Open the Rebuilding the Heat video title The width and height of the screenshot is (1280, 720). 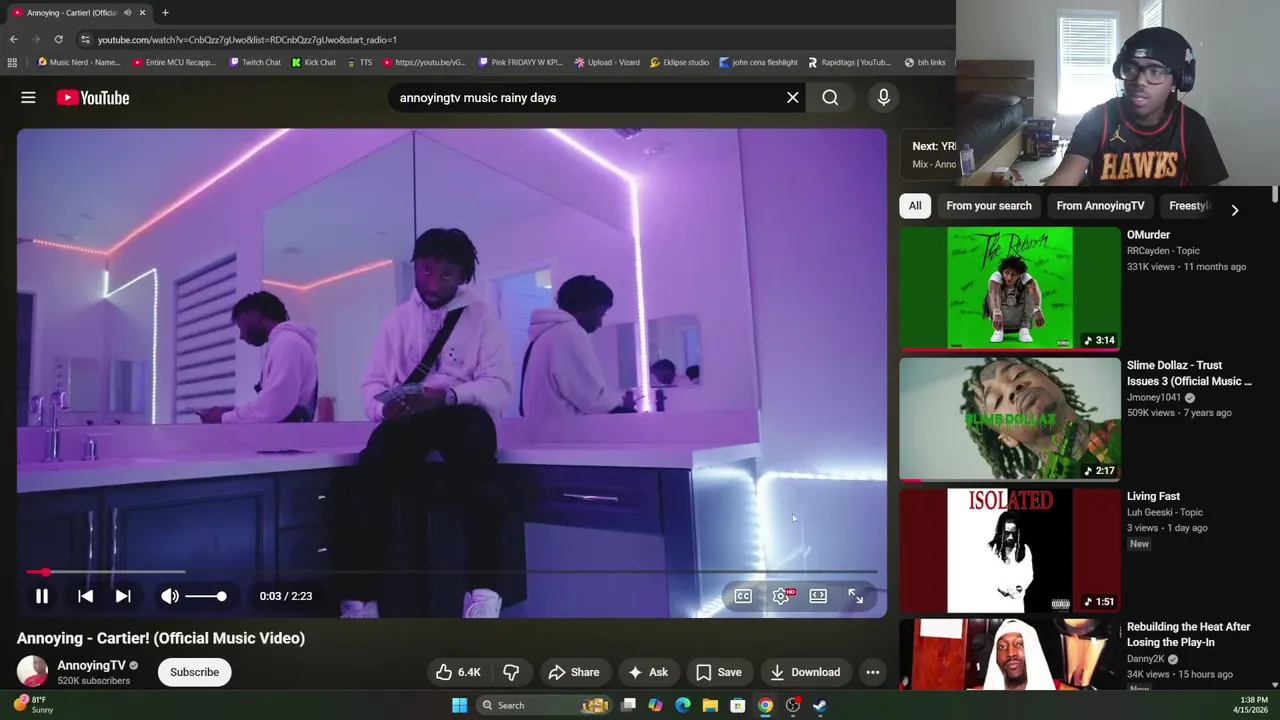coord(1188,634)
